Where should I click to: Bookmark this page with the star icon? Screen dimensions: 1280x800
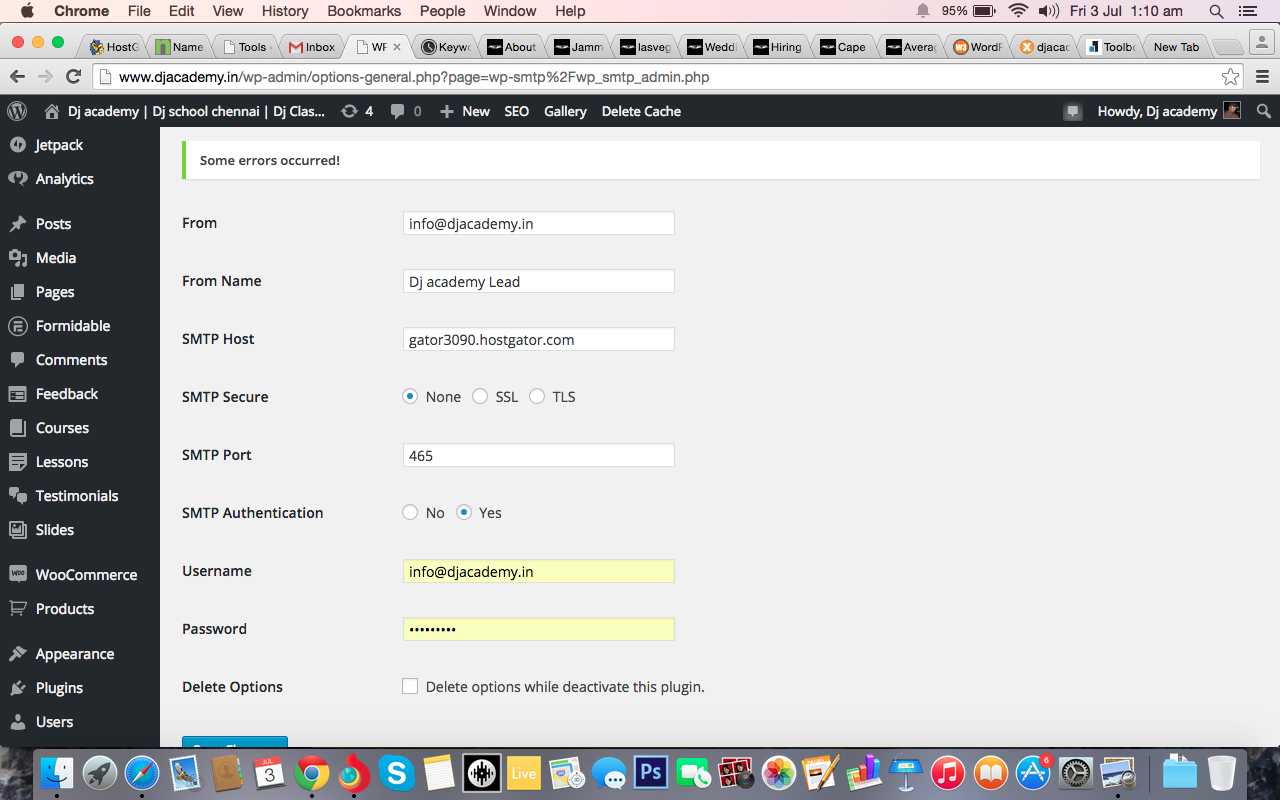(x=1230, y=77)
